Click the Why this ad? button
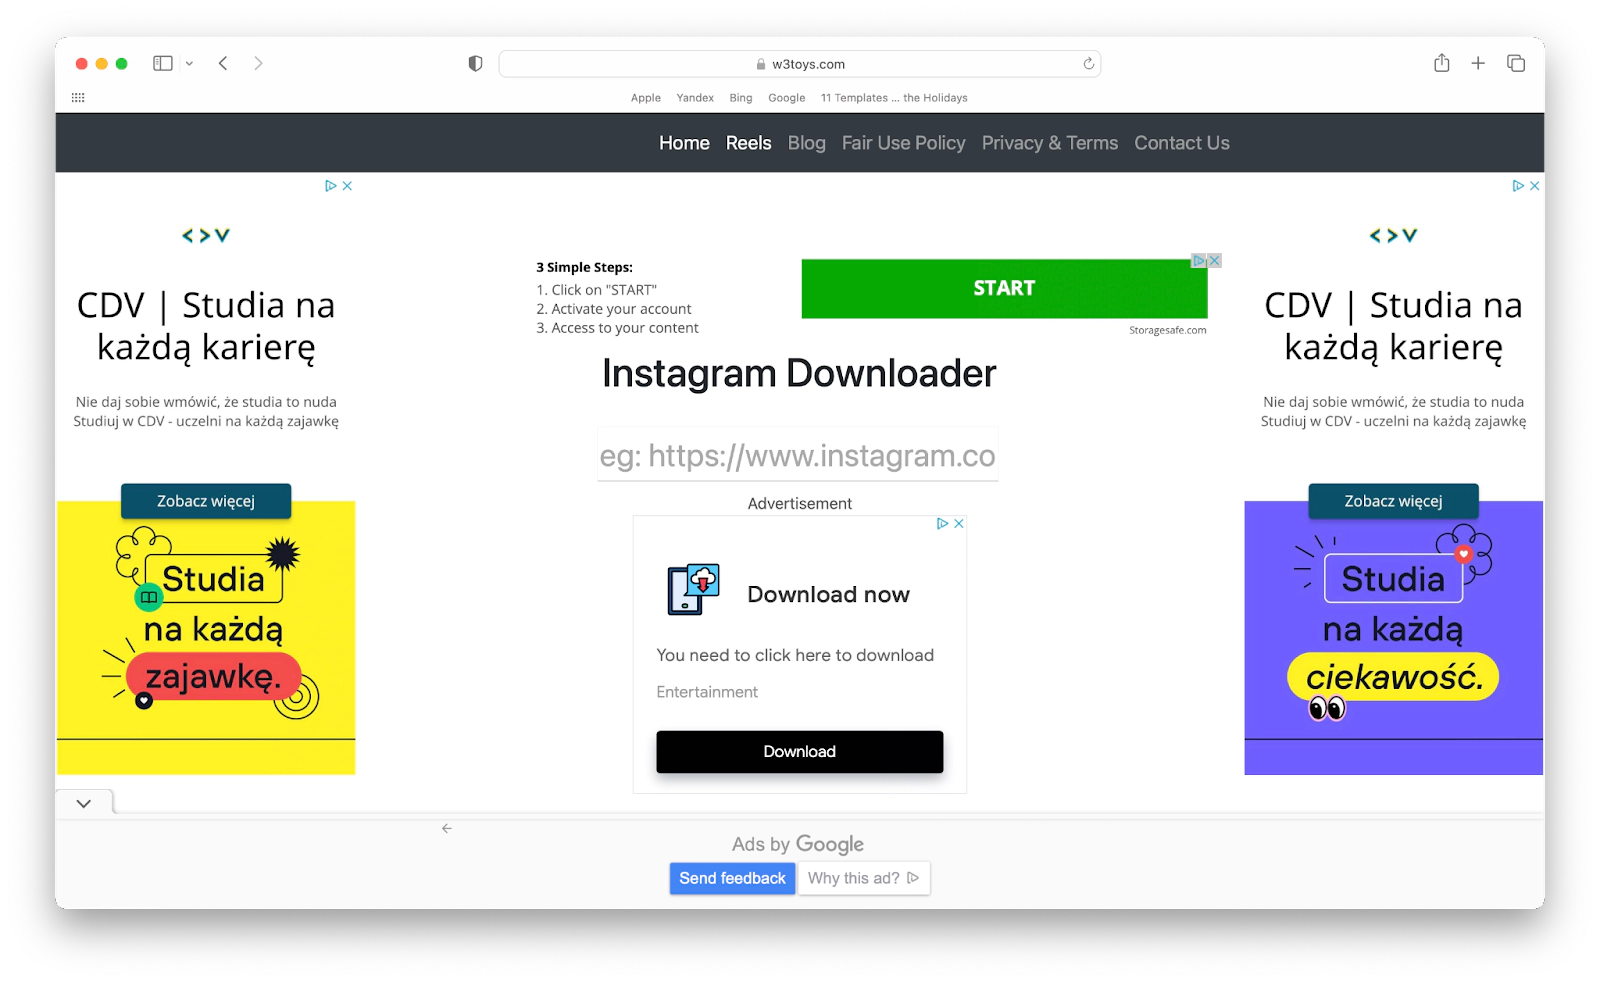1600x982 pixels. pyautogui.click(x=864, y=878)
